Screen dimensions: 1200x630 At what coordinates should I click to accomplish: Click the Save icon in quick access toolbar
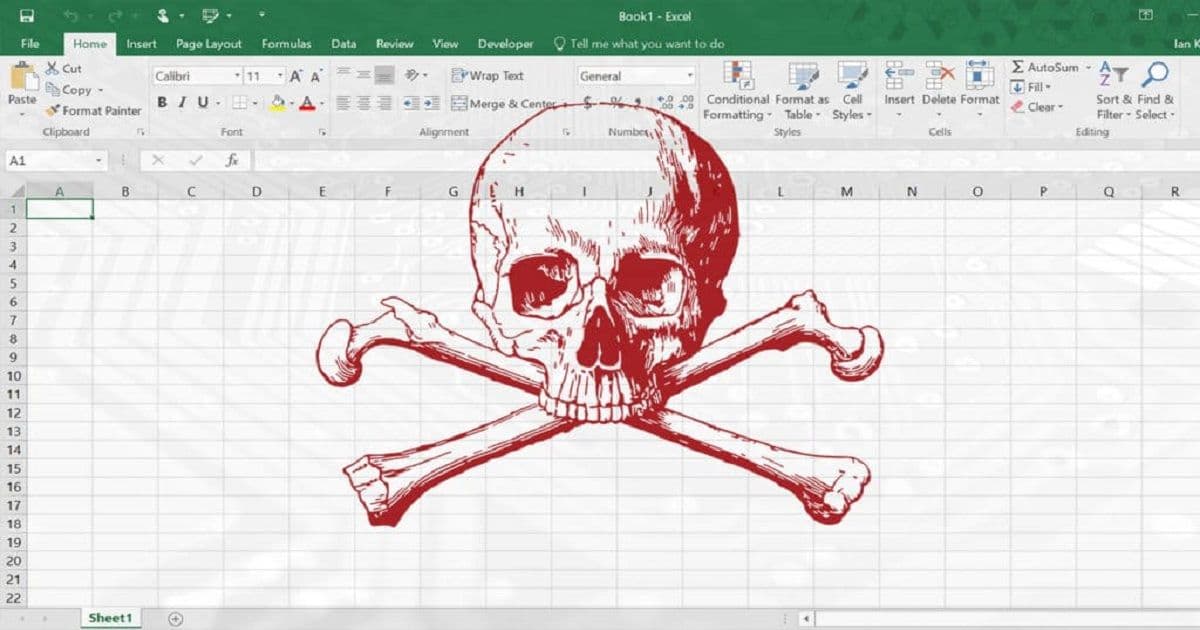(x=27, y=16)
